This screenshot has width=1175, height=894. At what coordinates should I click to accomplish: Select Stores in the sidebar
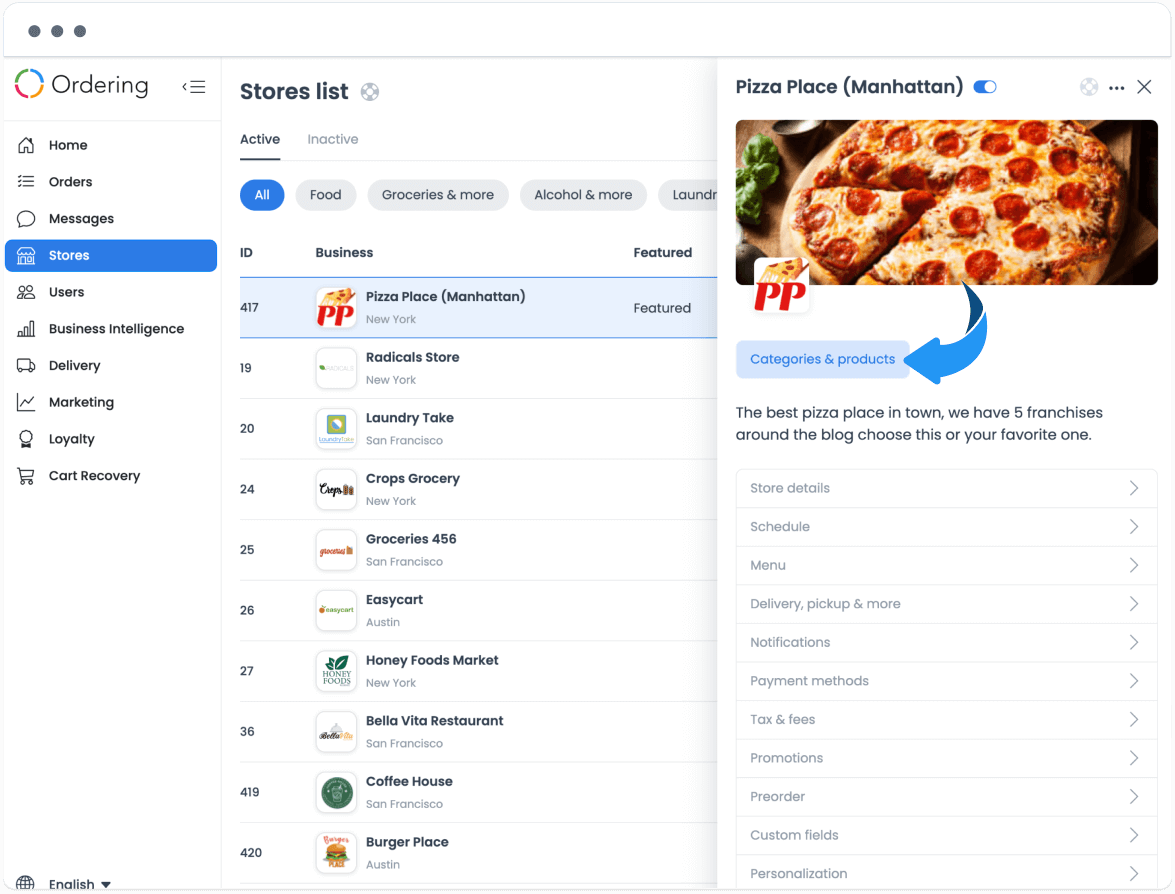pos(111,256)
